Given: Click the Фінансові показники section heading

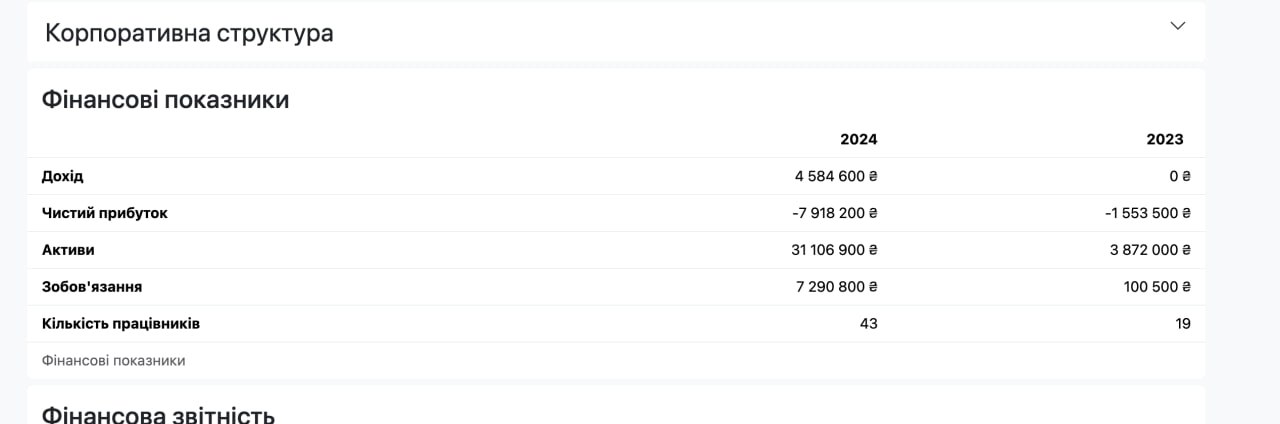Looking at the screenshot, I should [x=165, y=100].
